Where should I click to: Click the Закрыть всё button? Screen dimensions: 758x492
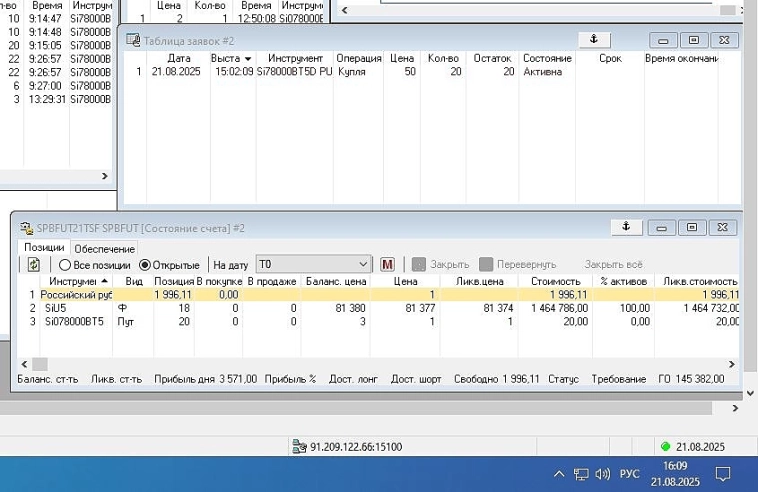click(613, 265)
